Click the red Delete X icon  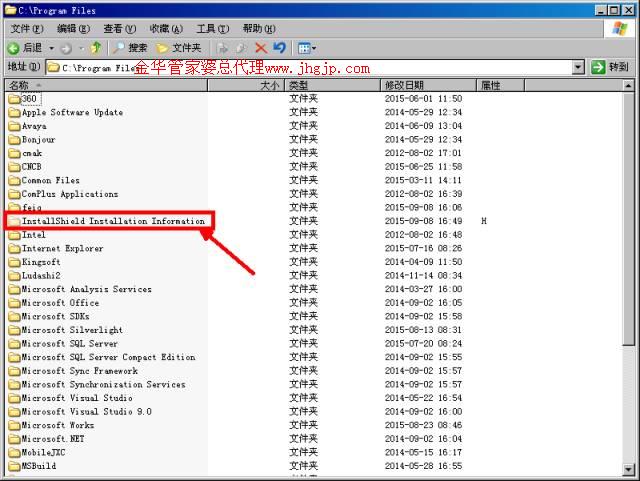click(261, 48)
